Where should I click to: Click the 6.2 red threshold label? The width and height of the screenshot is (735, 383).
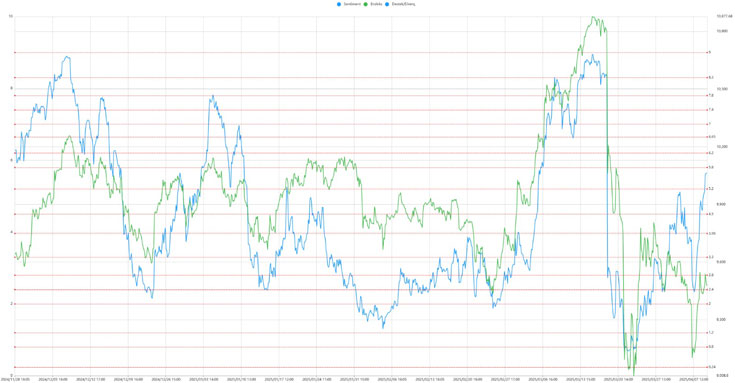tap(711, 153)
